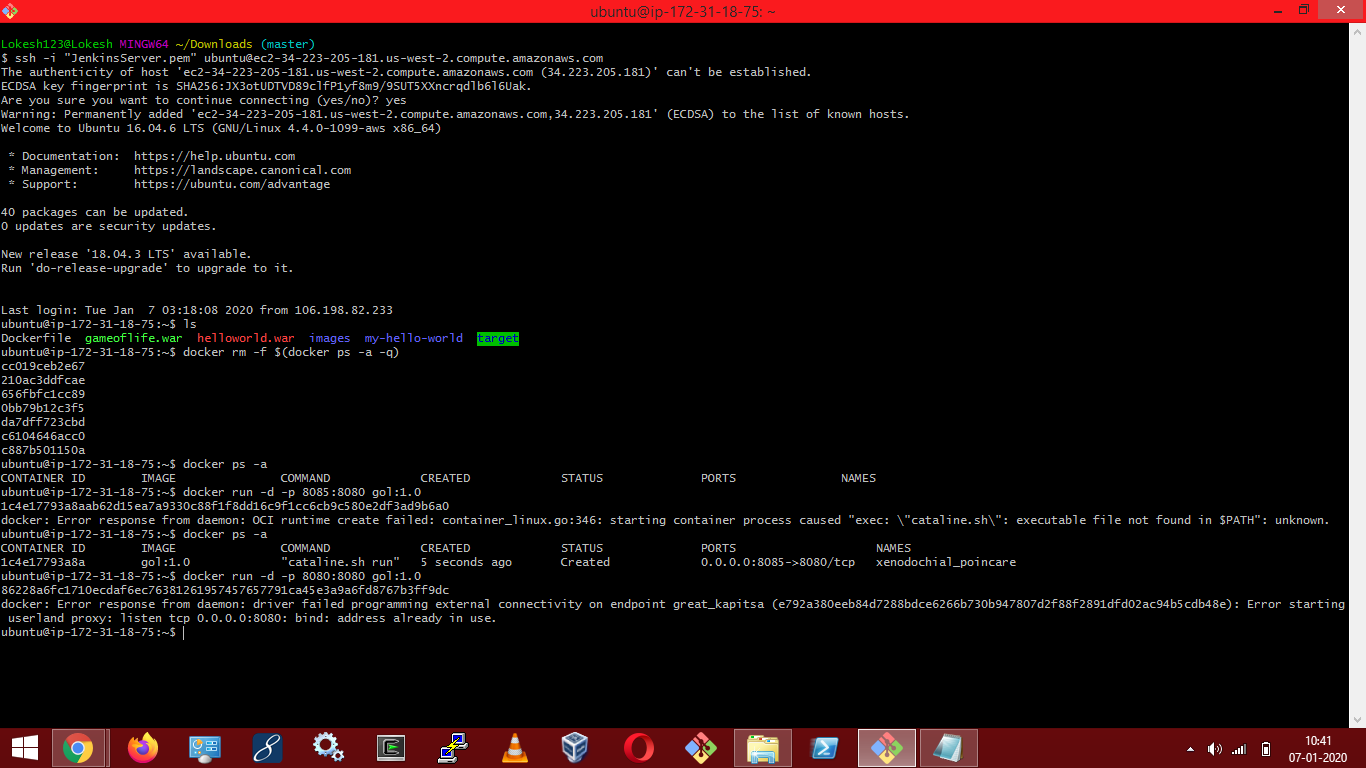Open the settings gears app on taskbar
The height and width of the screenshot is (768, 1366).
[328, 747]
